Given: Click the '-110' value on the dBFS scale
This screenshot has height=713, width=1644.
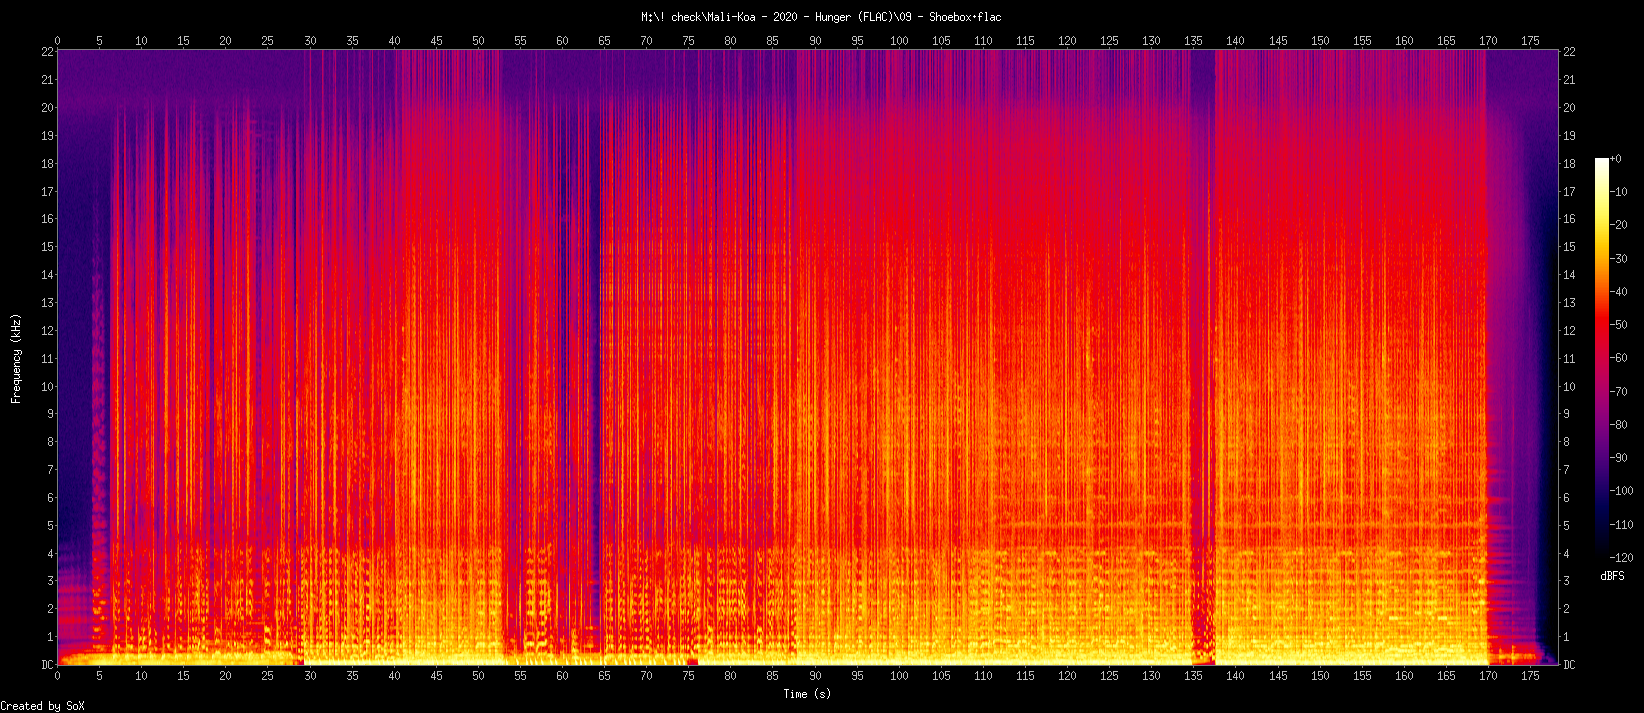Looking at the screenshot, I should [1621, 525].
